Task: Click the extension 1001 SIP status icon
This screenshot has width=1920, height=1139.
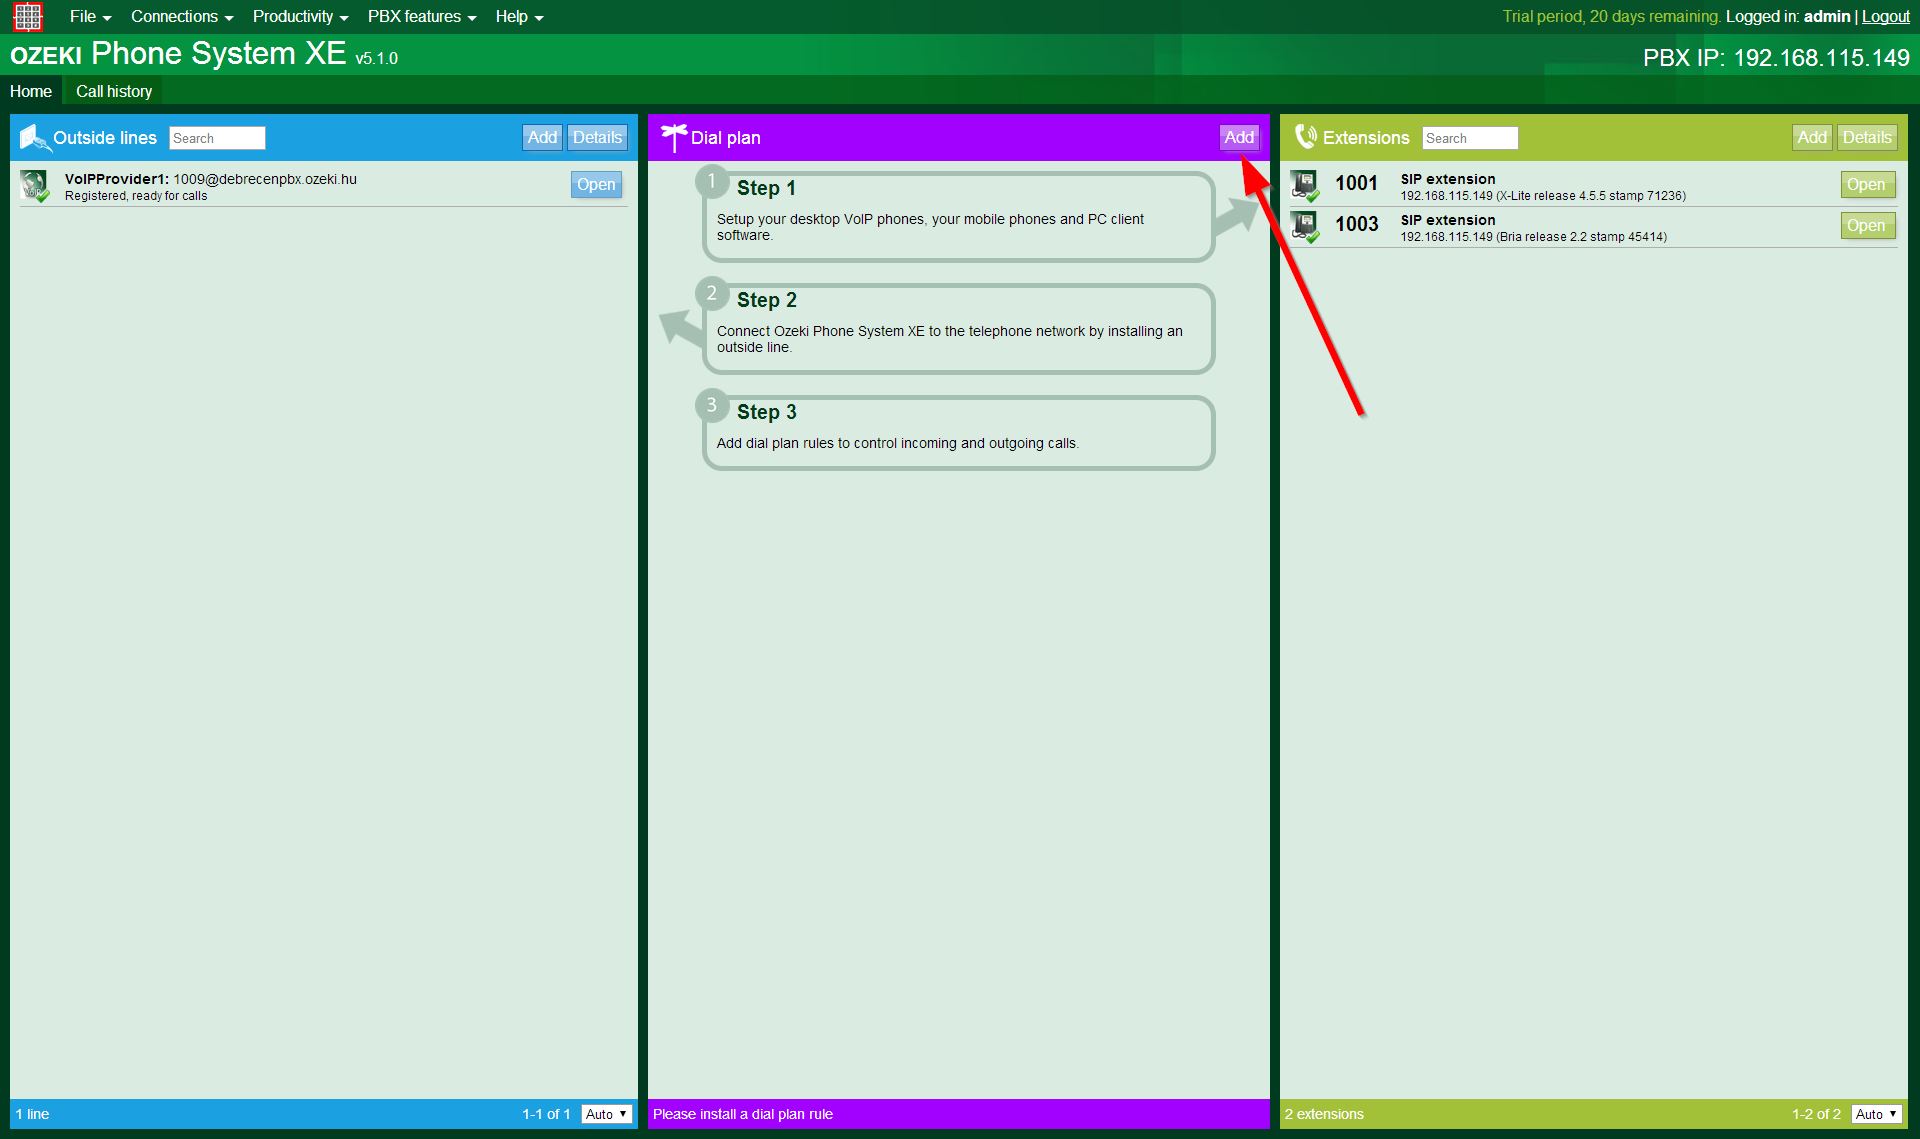Action: [x=1307, y=187]
